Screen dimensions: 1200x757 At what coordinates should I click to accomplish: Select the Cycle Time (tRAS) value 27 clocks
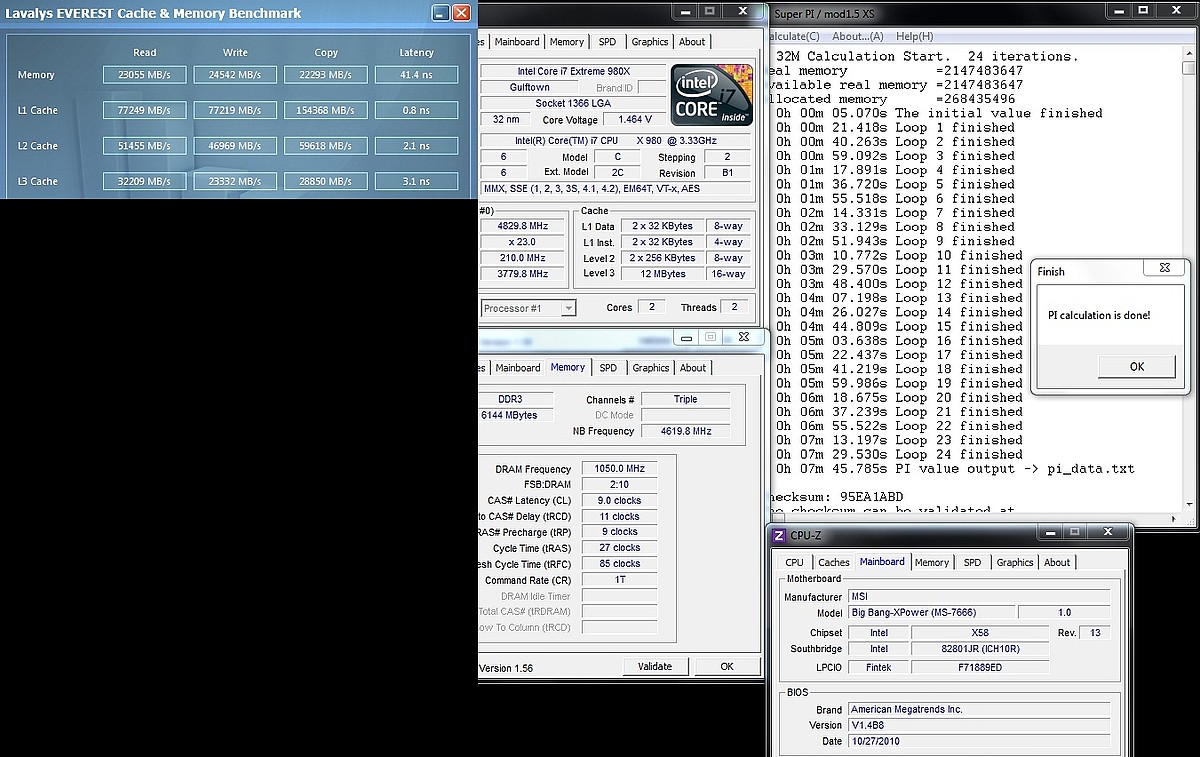coord(619,548)
